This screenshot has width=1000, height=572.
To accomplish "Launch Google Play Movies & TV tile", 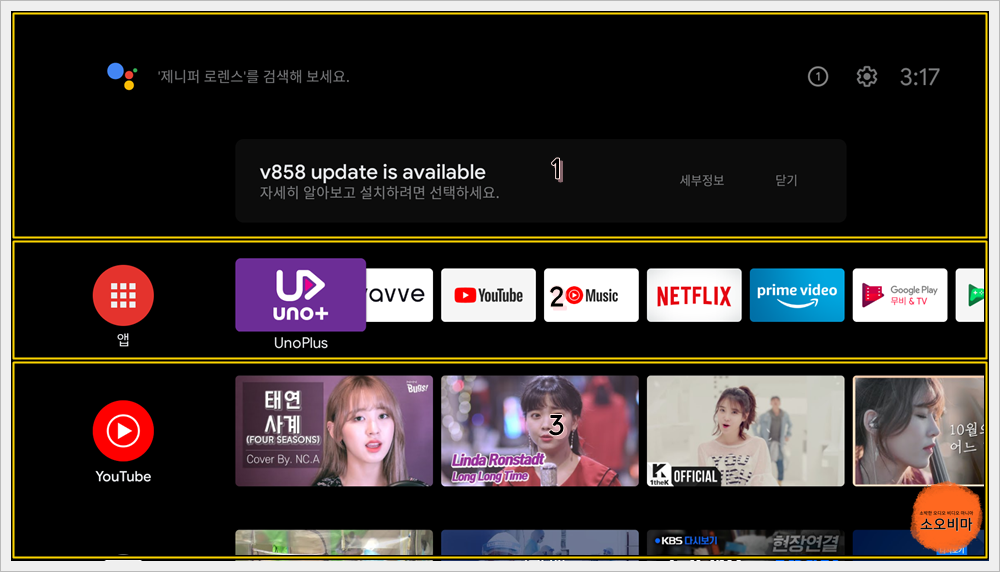I will (899, 295).
